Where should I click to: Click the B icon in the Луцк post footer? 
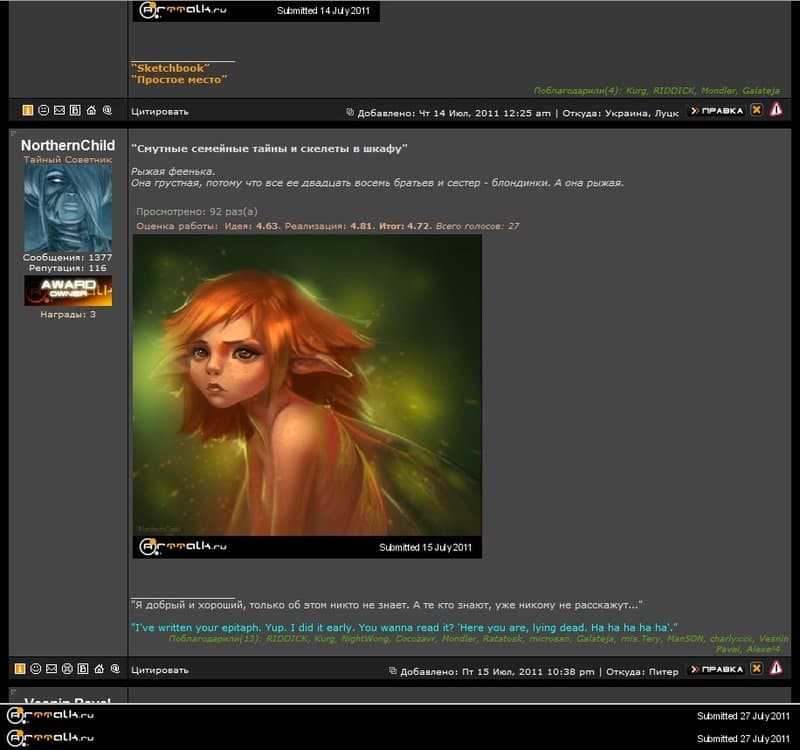pos(75,110)
